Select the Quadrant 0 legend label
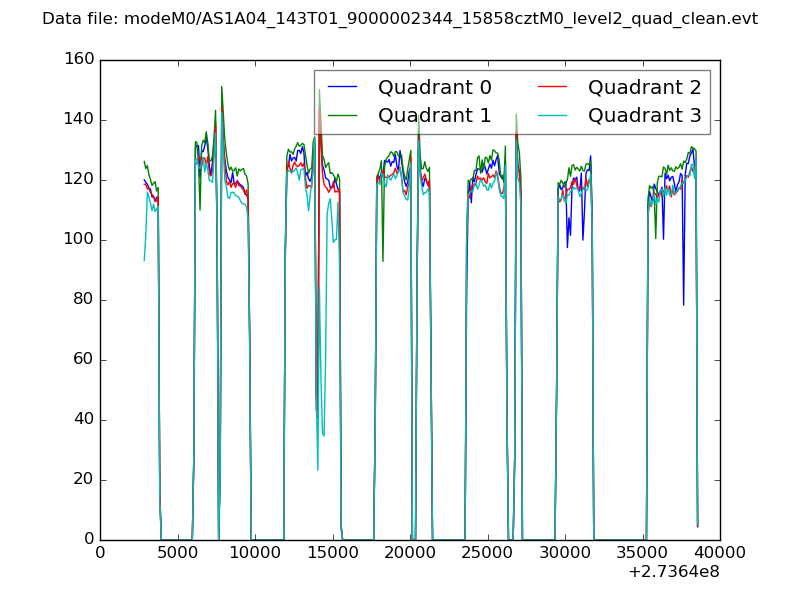The image size is (800, 600). 434,87
